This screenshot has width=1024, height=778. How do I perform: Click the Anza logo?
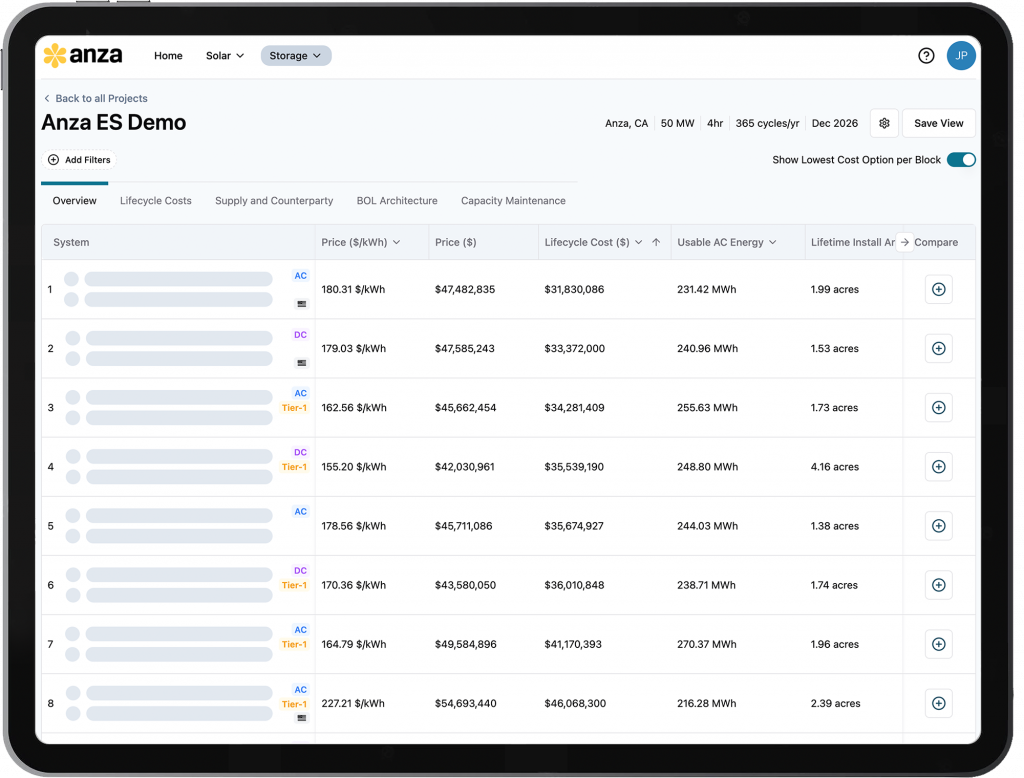coord(83,56)
